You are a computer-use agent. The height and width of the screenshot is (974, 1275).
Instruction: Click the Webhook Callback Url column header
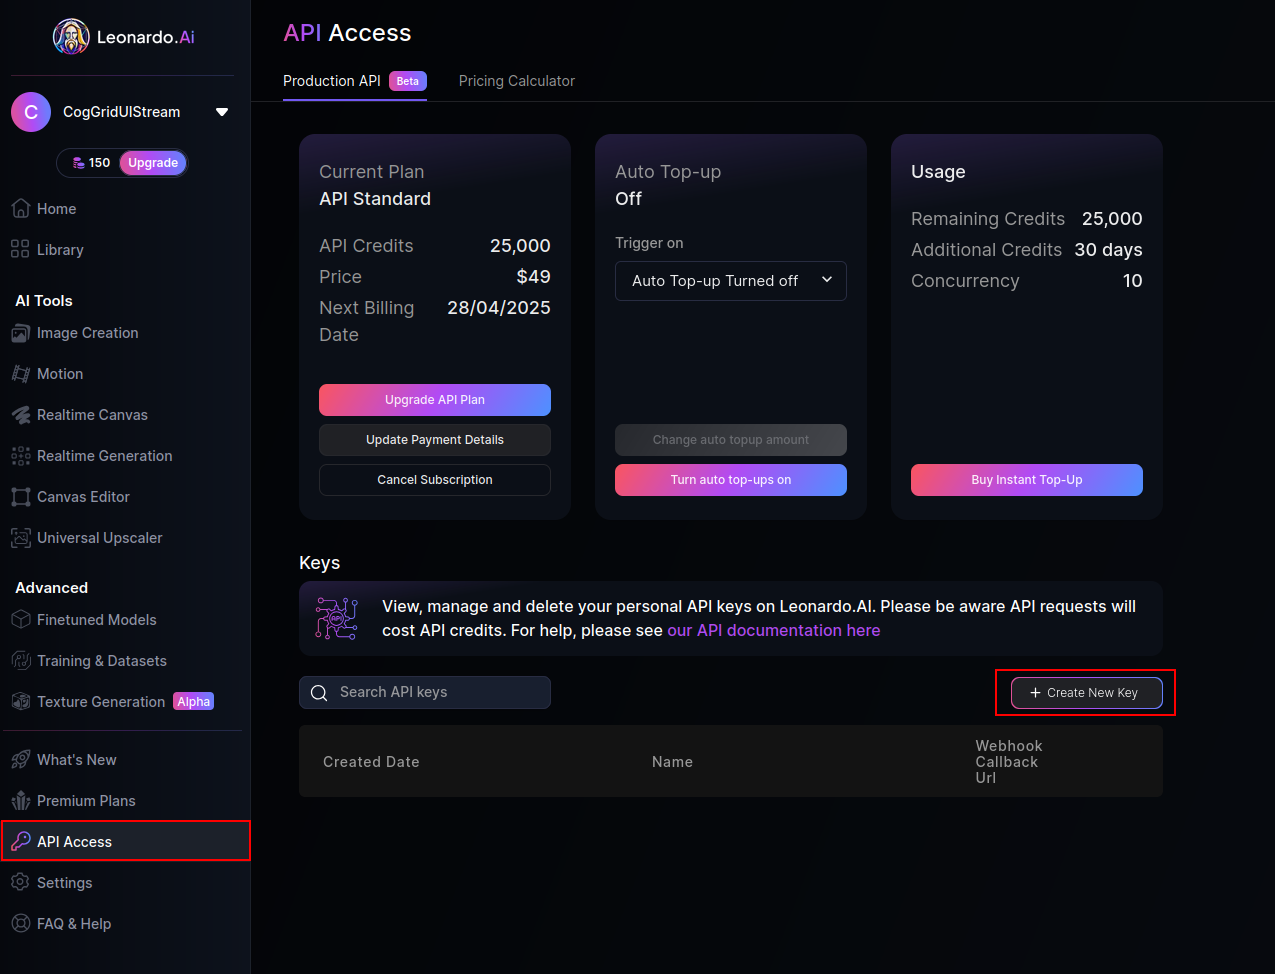(1009, 762)
